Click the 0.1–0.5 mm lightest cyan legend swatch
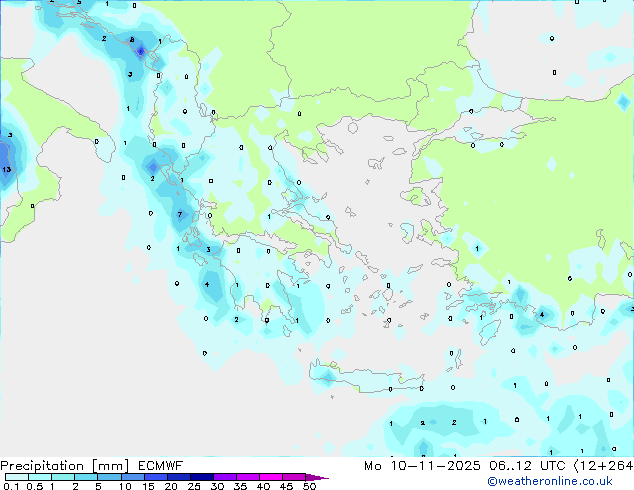The image size is (634, 490). coord(17,477)
